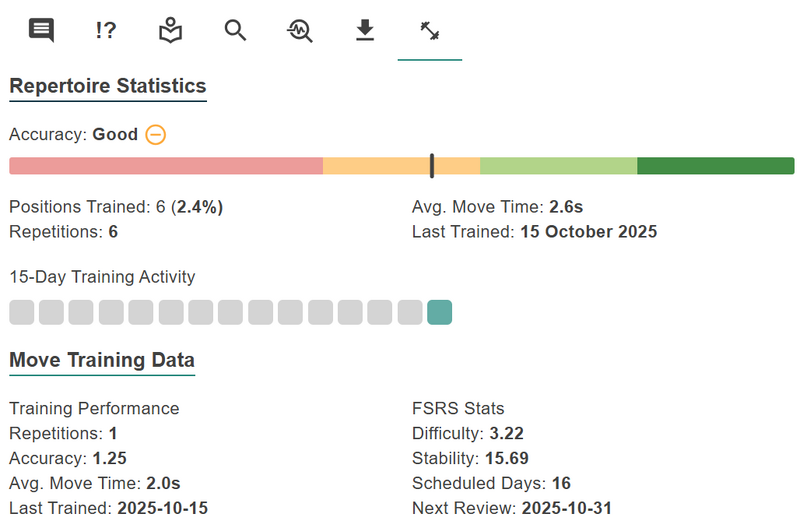Screen dimensions: 800x528
Task: Click the orange accuracy bar segment
Action: 375,166
